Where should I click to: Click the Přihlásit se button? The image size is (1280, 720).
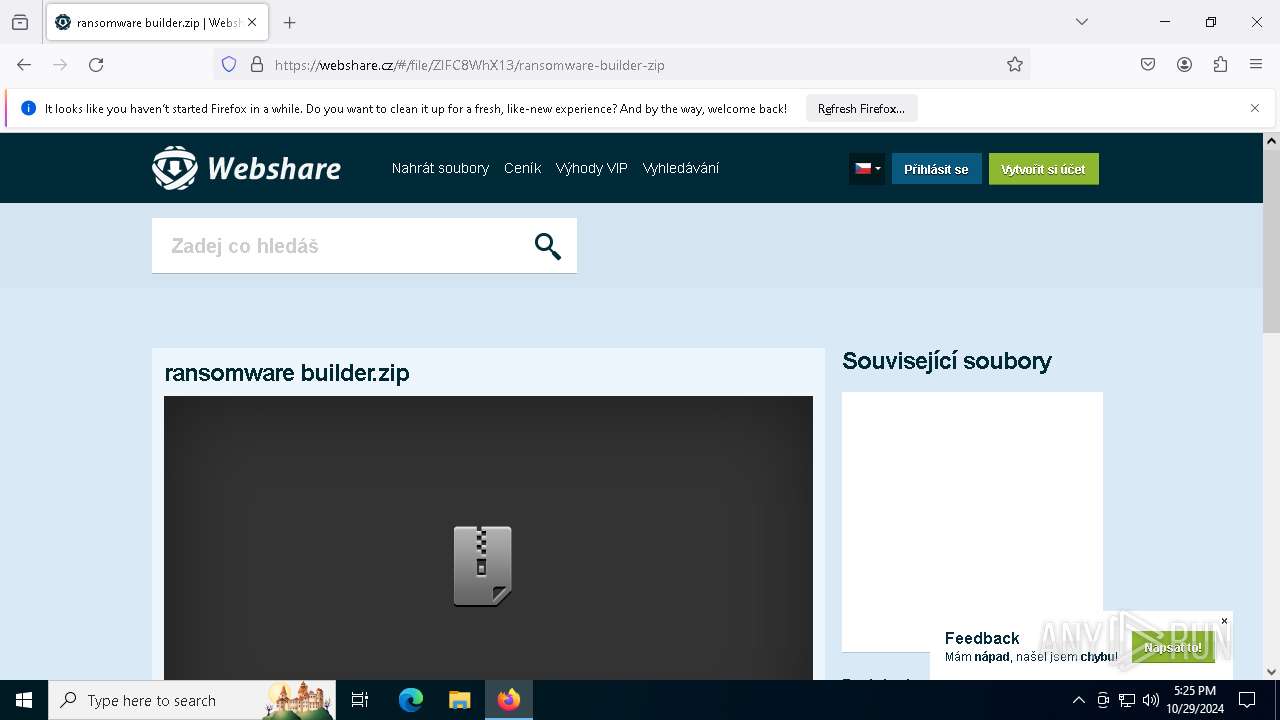(936, 169)
